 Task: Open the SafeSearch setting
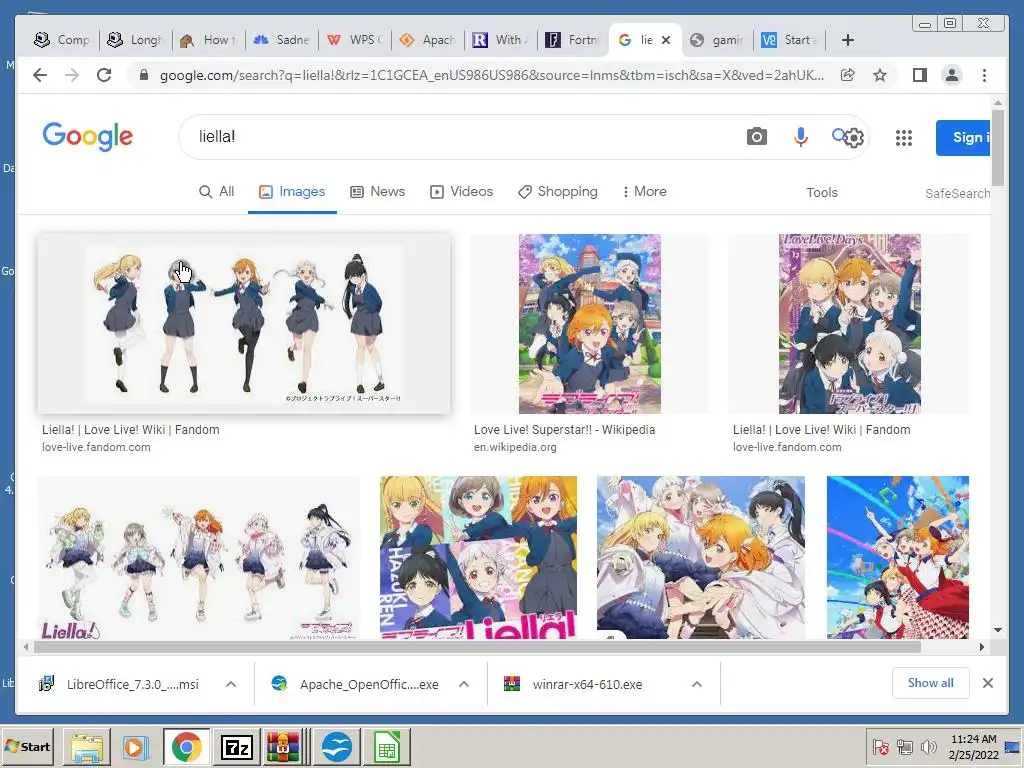click(x=957, y=193)
